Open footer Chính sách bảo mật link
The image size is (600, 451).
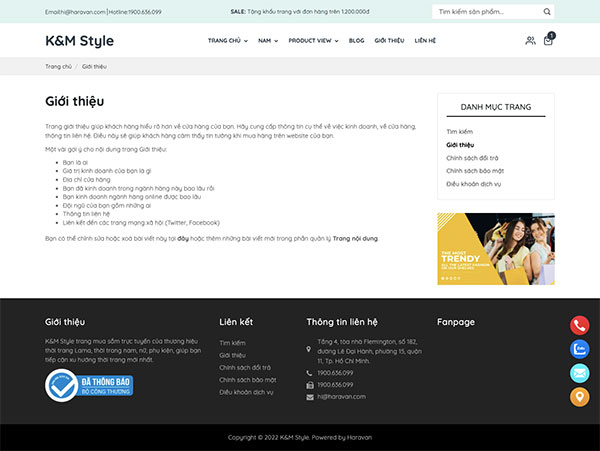coord(248,380)
